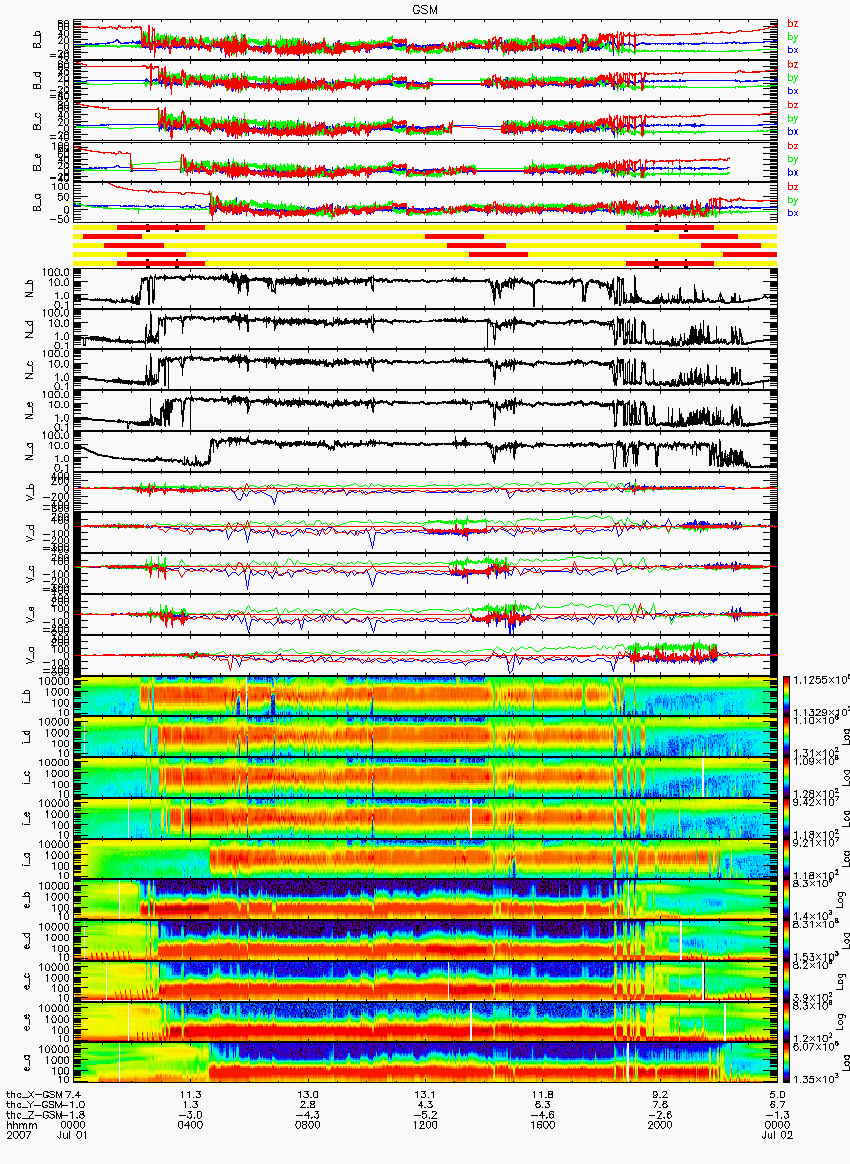Image resolution: width=850 pixels, height=1164 pixels.
Task: Click the i_d ion spectrogram label
Action: tap(27, 737)
